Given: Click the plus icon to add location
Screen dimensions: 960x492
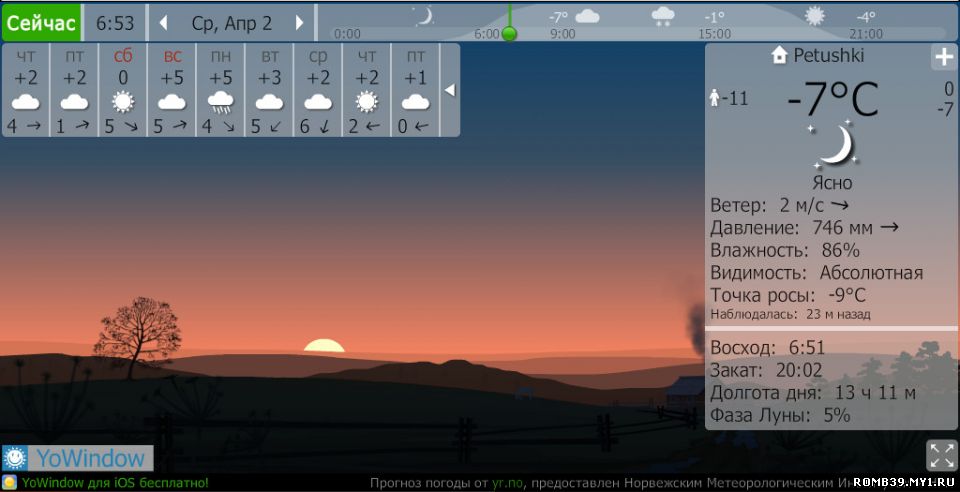Looking at the screenshot, I should pyautogui.click(x=943, y=57).
